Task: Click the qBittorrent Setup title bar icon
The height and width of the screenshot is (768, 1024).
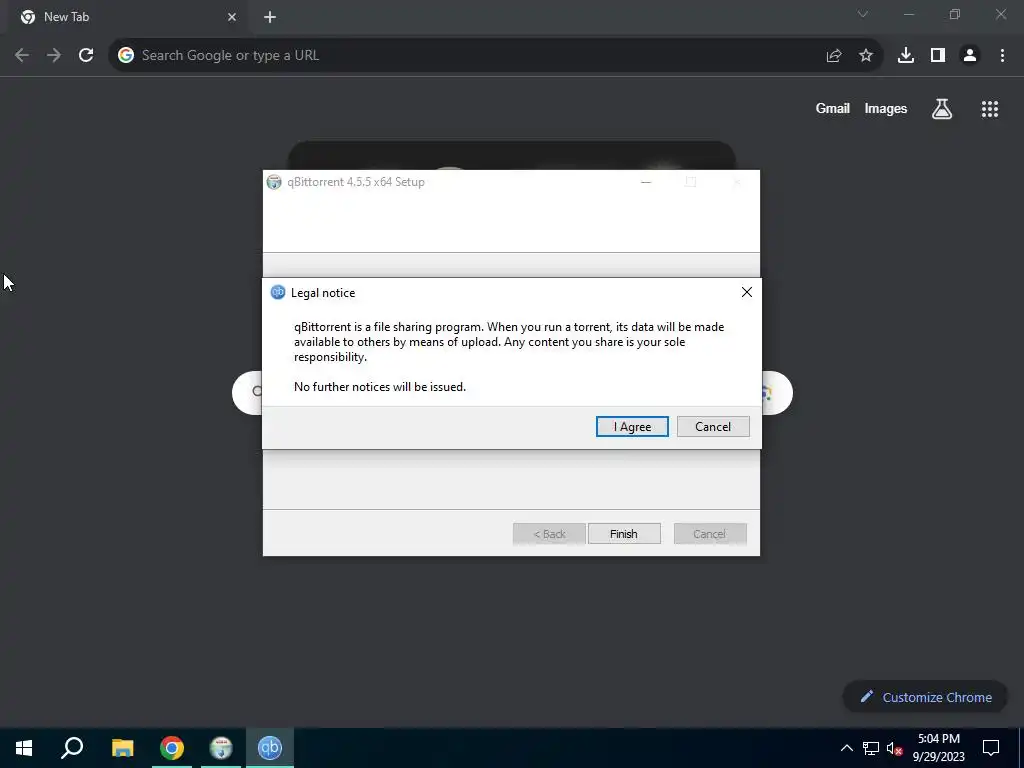Action: (x=274, y=182)
